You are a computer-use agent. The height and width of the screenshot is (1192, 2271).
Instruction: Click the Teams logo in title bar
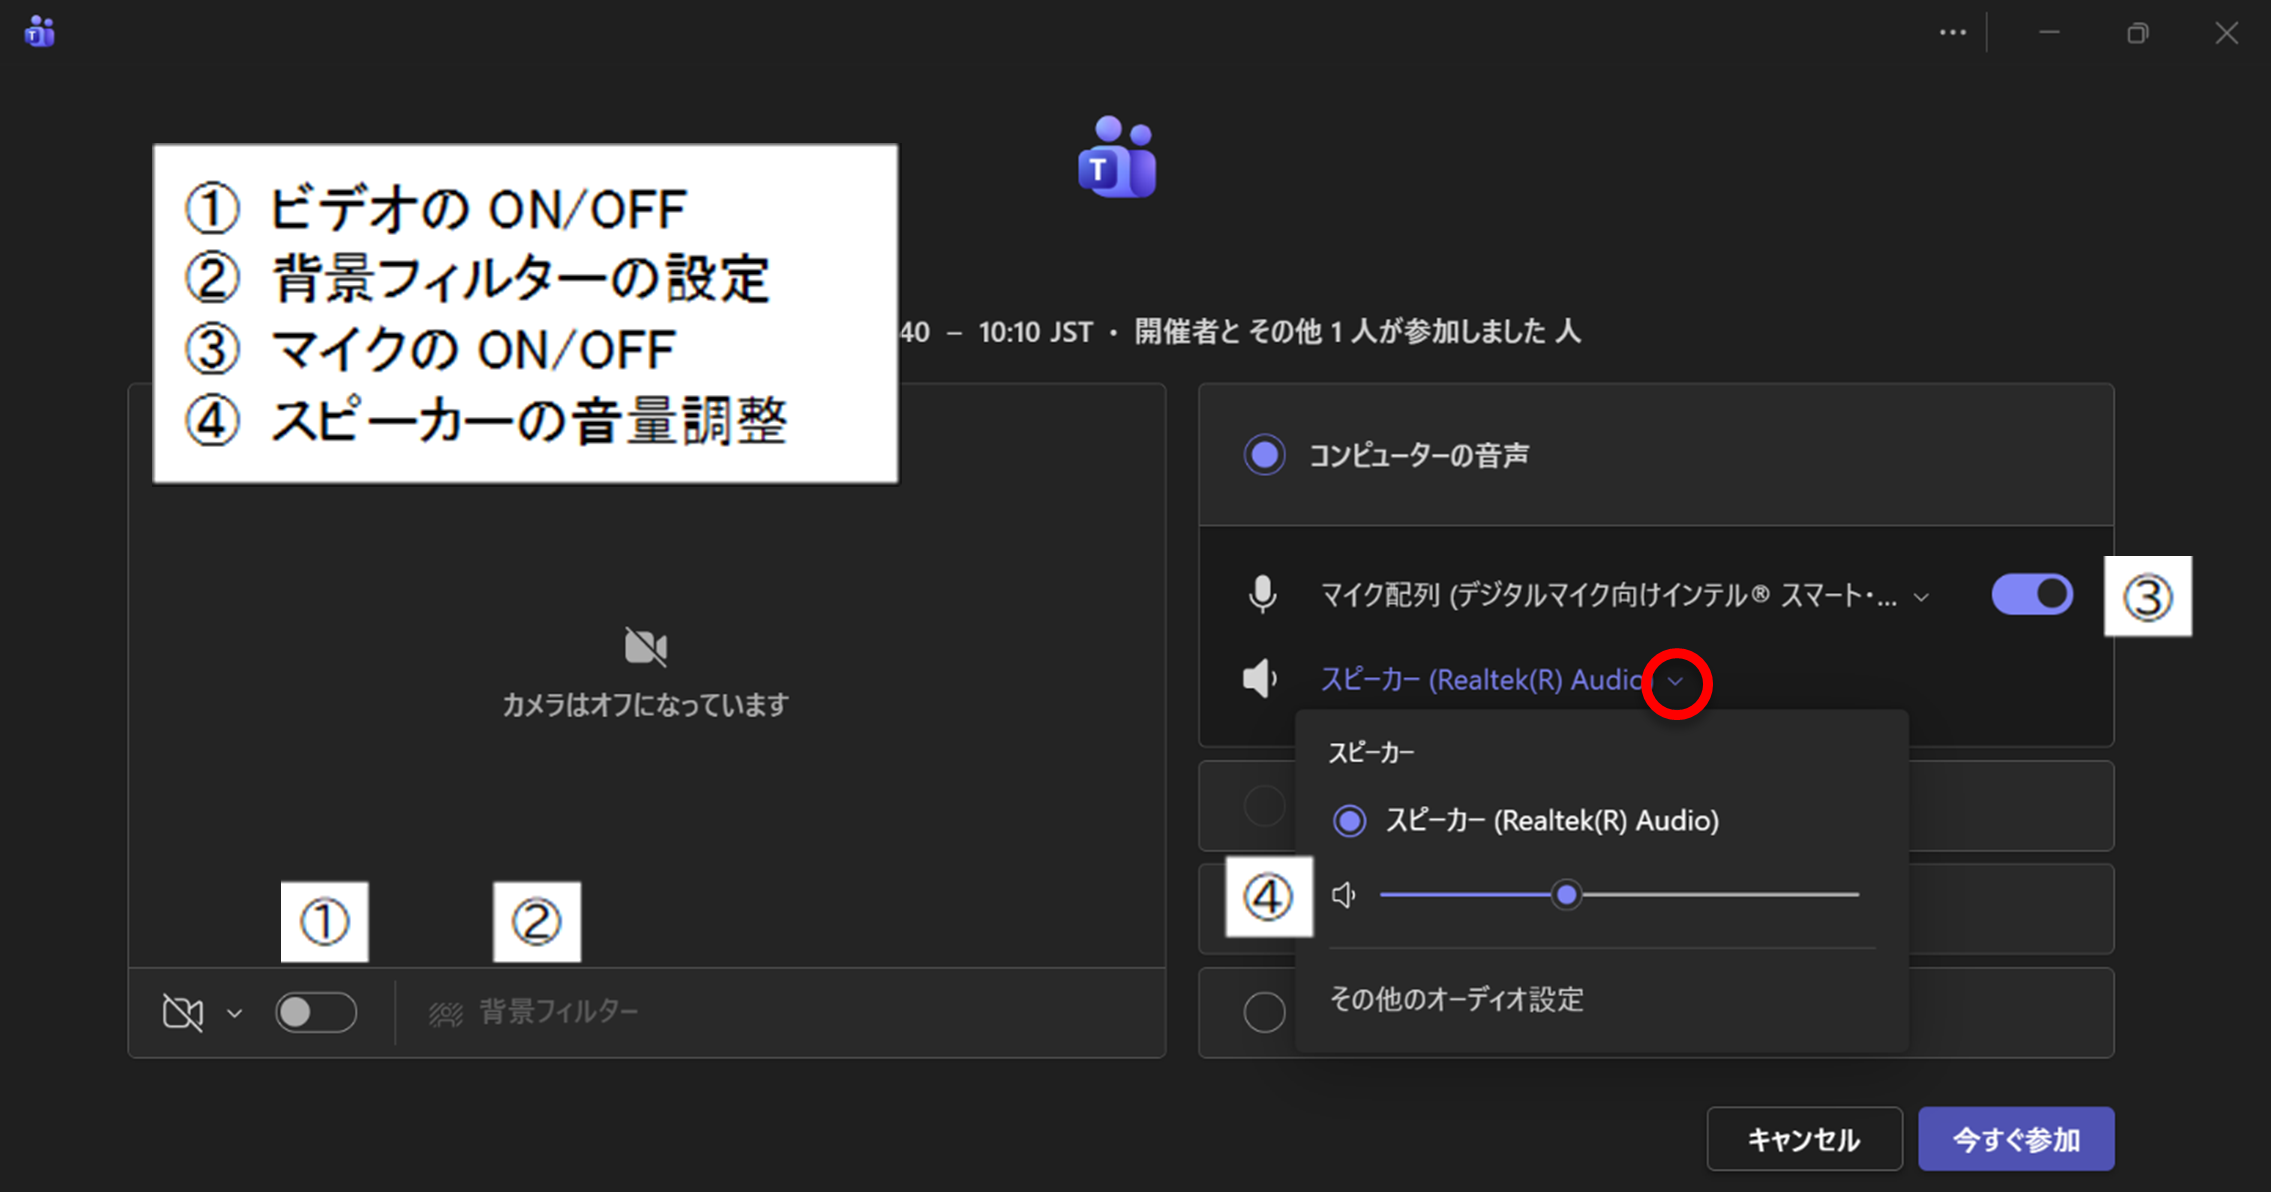click(x=40, y=32)
